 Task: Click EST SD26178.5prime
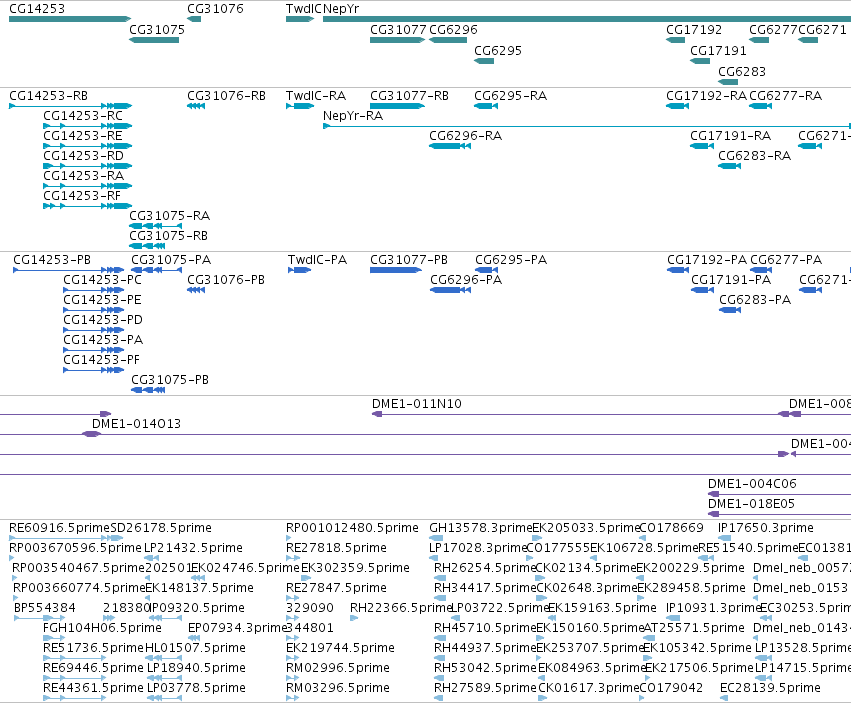point(161,528)
